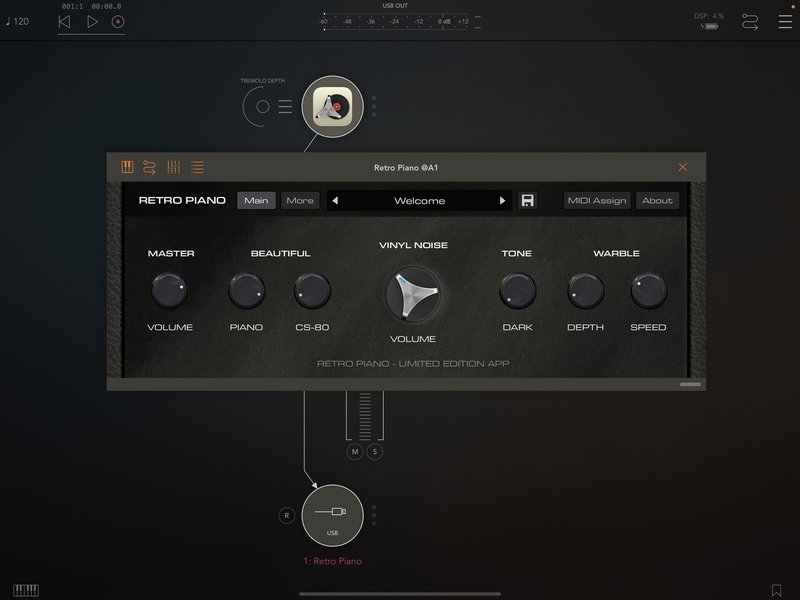Adjust the Tremolo Depth circular knob
This screenshot has width=800, height=600.
[x=262, y=107]
